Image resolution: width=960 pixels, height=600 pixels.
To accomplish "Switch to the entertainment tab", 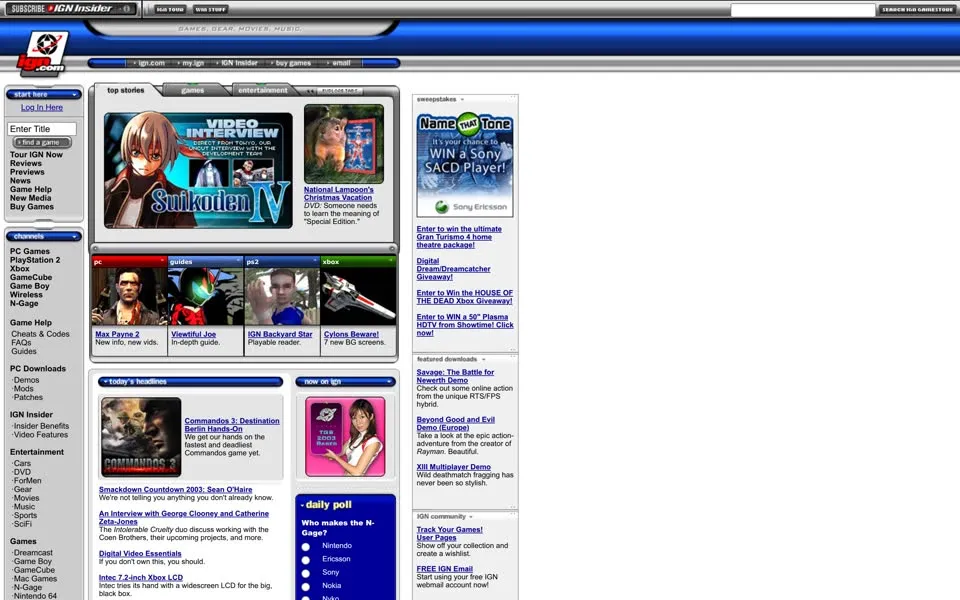I will [263, 91].
